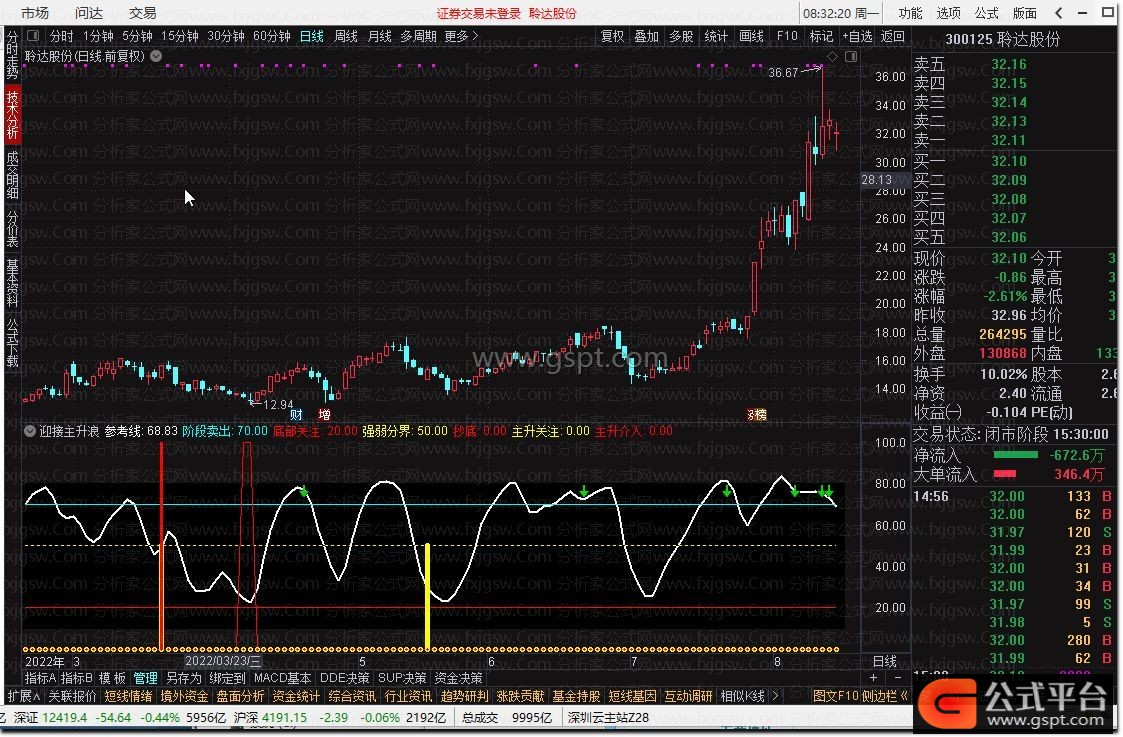Open the 多周期 view

click(x=418, y=36)
